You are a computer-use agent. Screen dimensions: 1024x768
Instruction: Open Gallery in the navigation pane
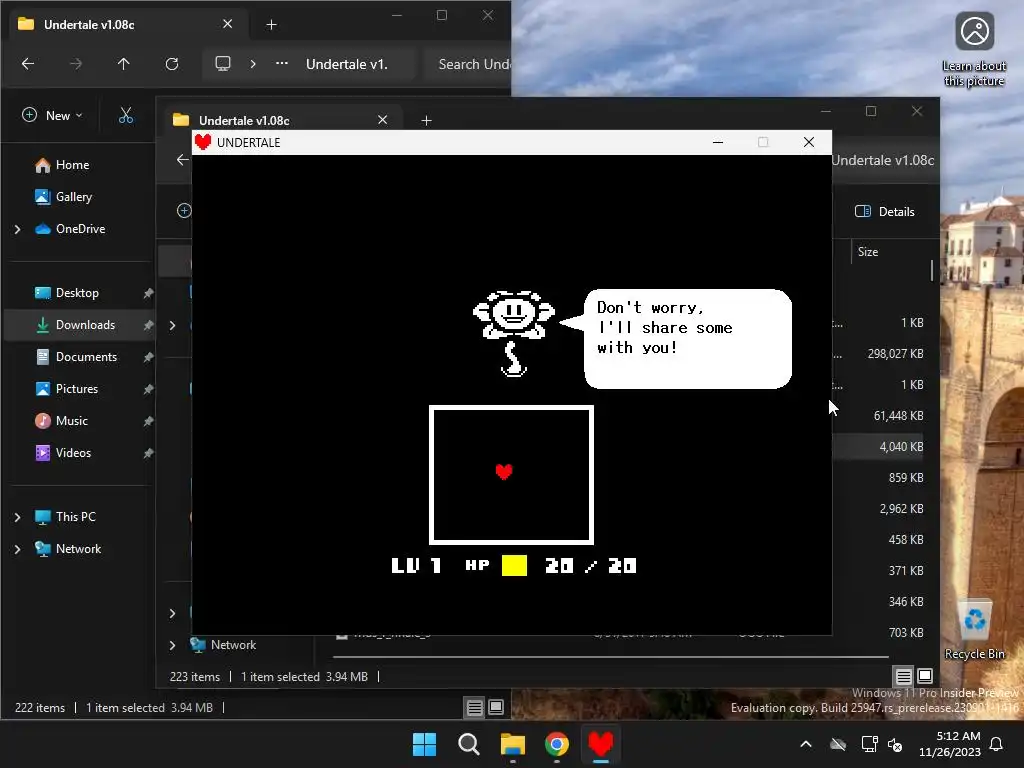tap(63, 197)
